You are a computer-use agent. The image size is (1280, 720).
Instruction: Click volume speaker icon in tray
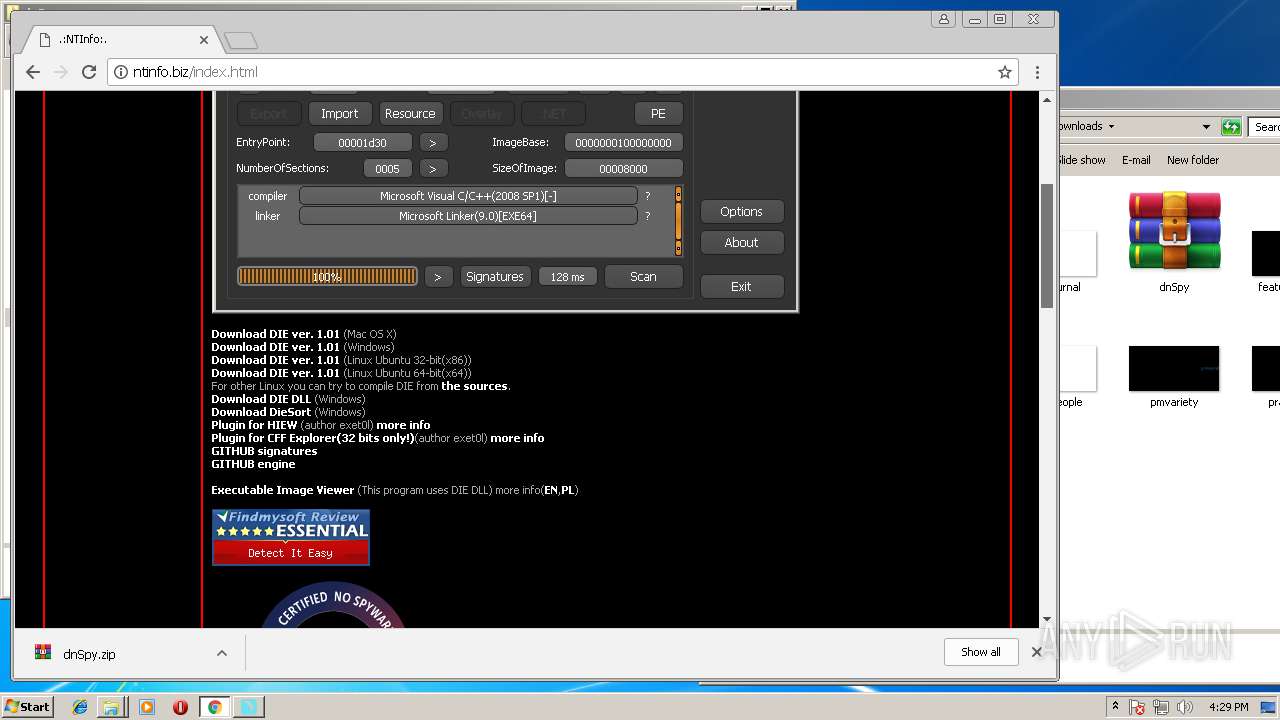pyautogui.click(x=1186, y=707)
